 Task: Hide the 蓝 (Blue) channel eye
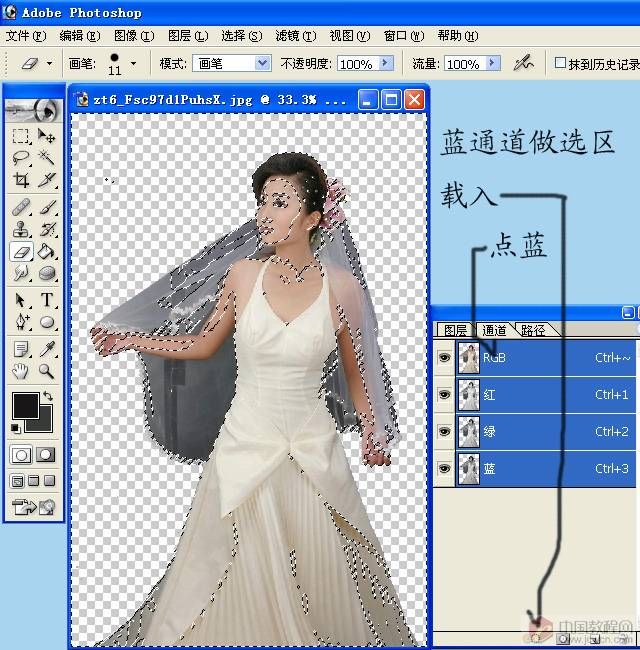tap(445, 469)
